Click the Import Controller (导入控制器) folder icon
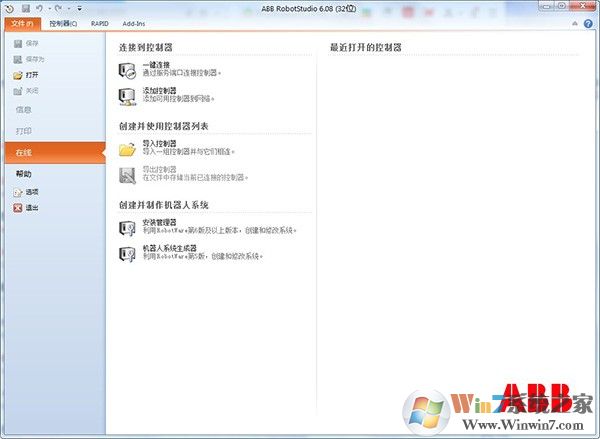This screenshot has width=600, height=439. pyautogui.click(x=127, y=149)
